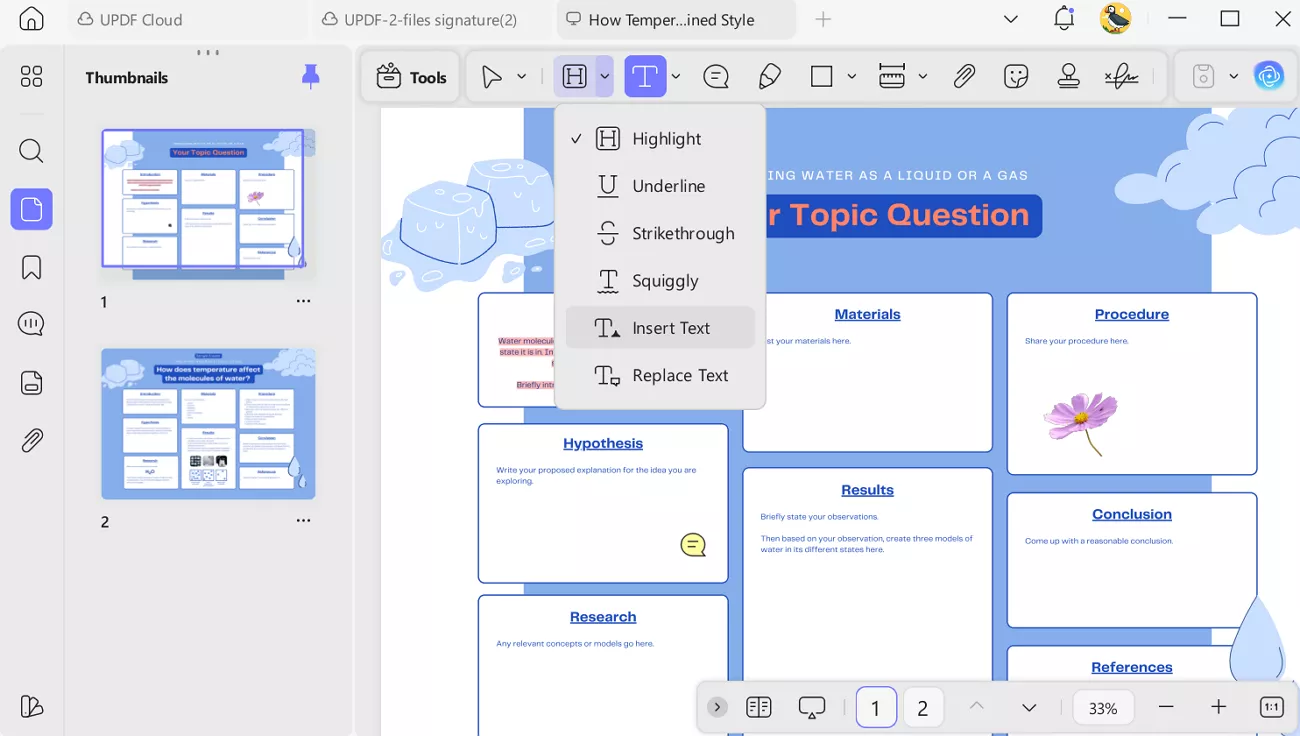Open the bookmarks panel in sidebar
Viewport: 1300px width, 736px height.
31,267
